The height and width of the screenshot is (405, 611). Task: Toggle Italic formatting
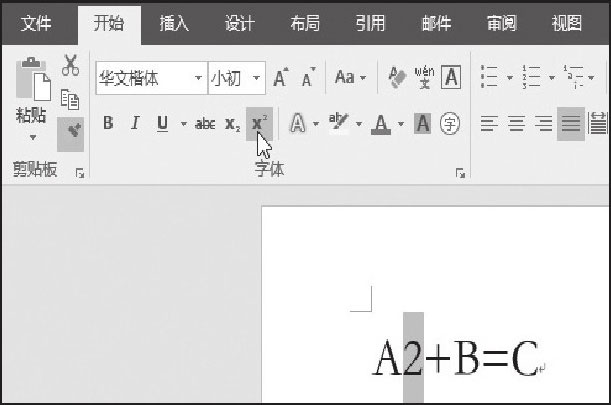tap(135, 123)
